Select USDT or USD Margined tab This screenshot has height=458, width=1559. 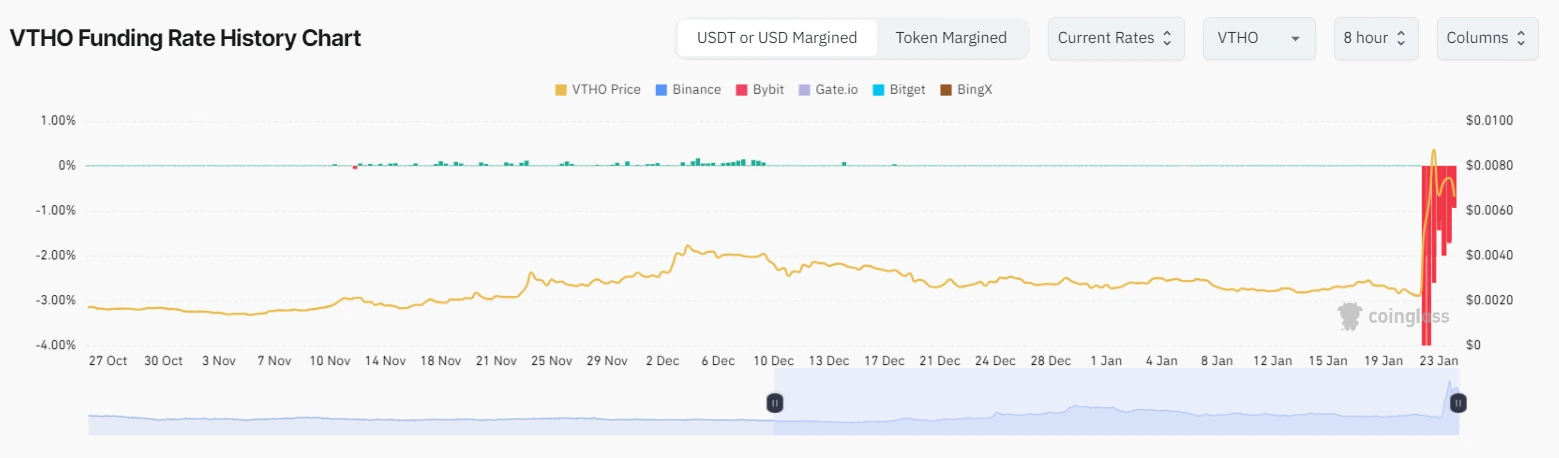(777, 38)
